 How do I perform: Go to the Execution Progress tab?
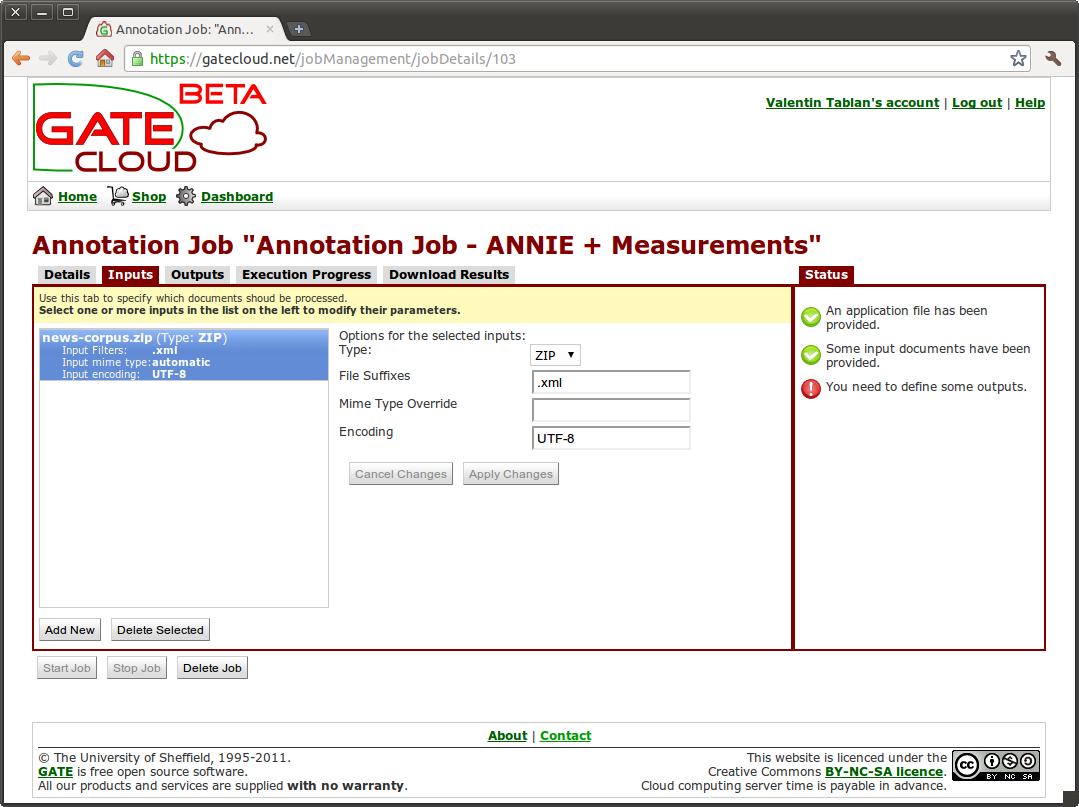[x=306, y=275]
